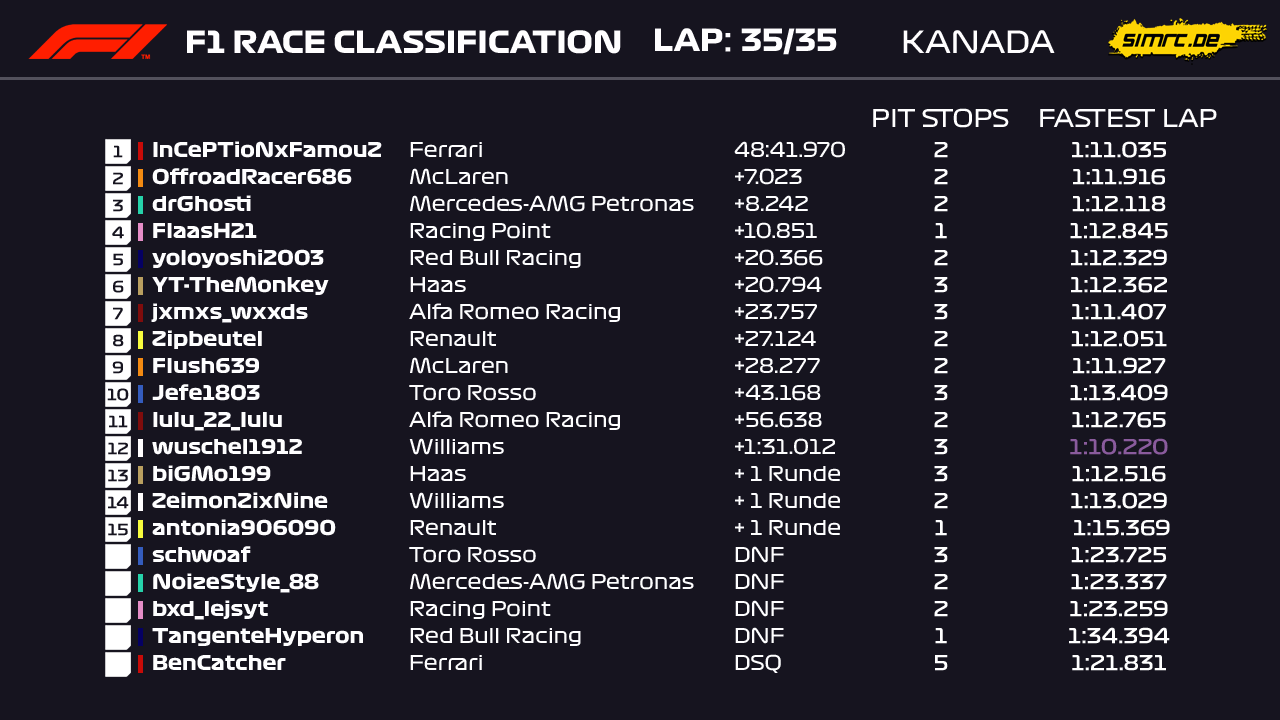Click the DSQ status for BenCatcher

pos(757,663)
